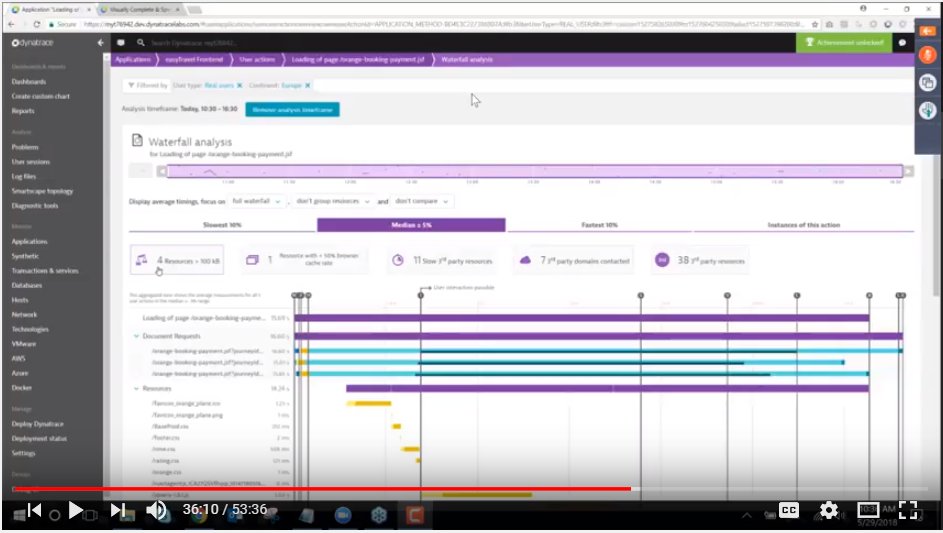Click the orange microphone recorder icon
The height and width of the screenshot is (533, 943).
[x=927, y=55]
